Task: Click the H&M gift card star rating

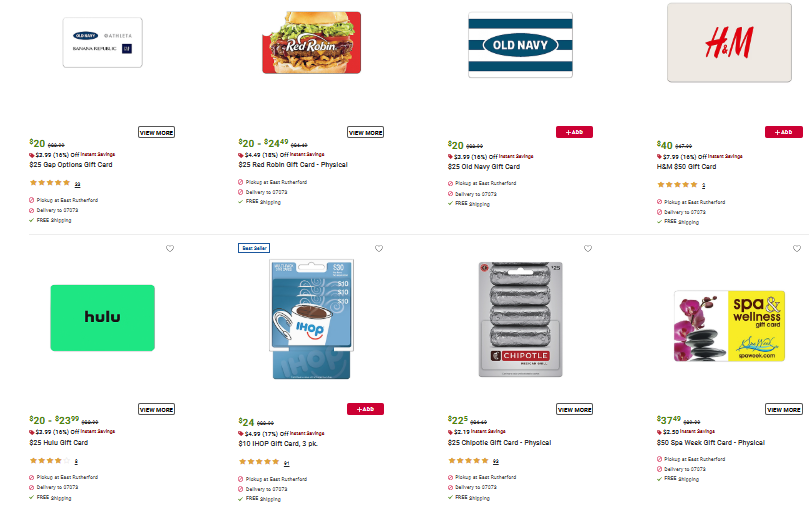Action: tap(677, 184)
